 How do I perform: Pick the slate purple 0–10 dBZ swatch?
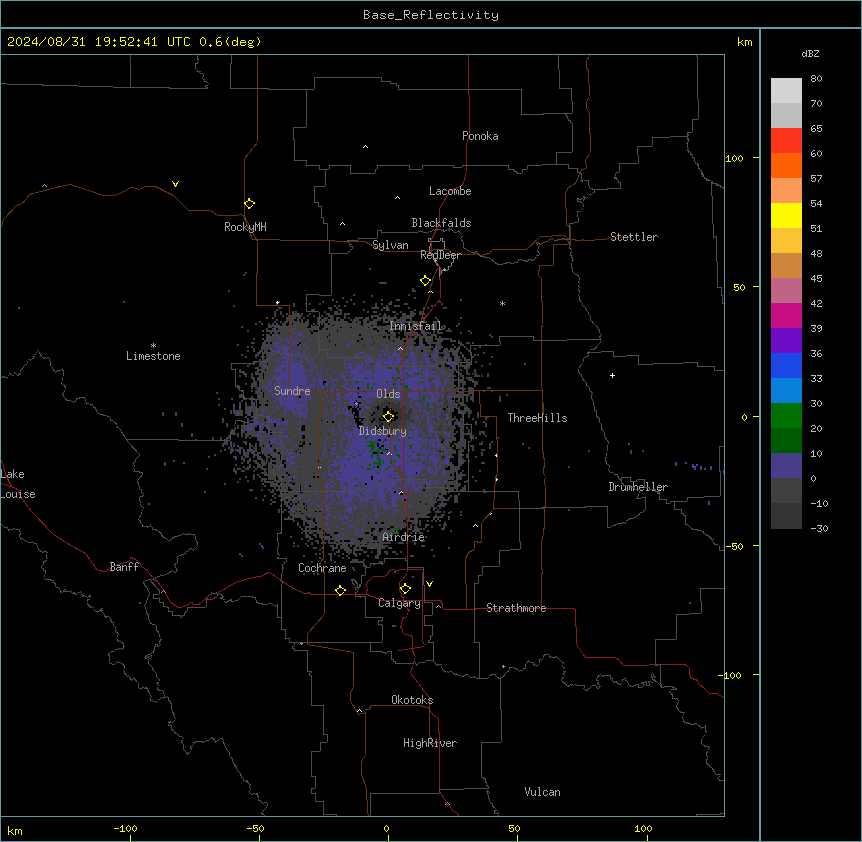(786, 466)
